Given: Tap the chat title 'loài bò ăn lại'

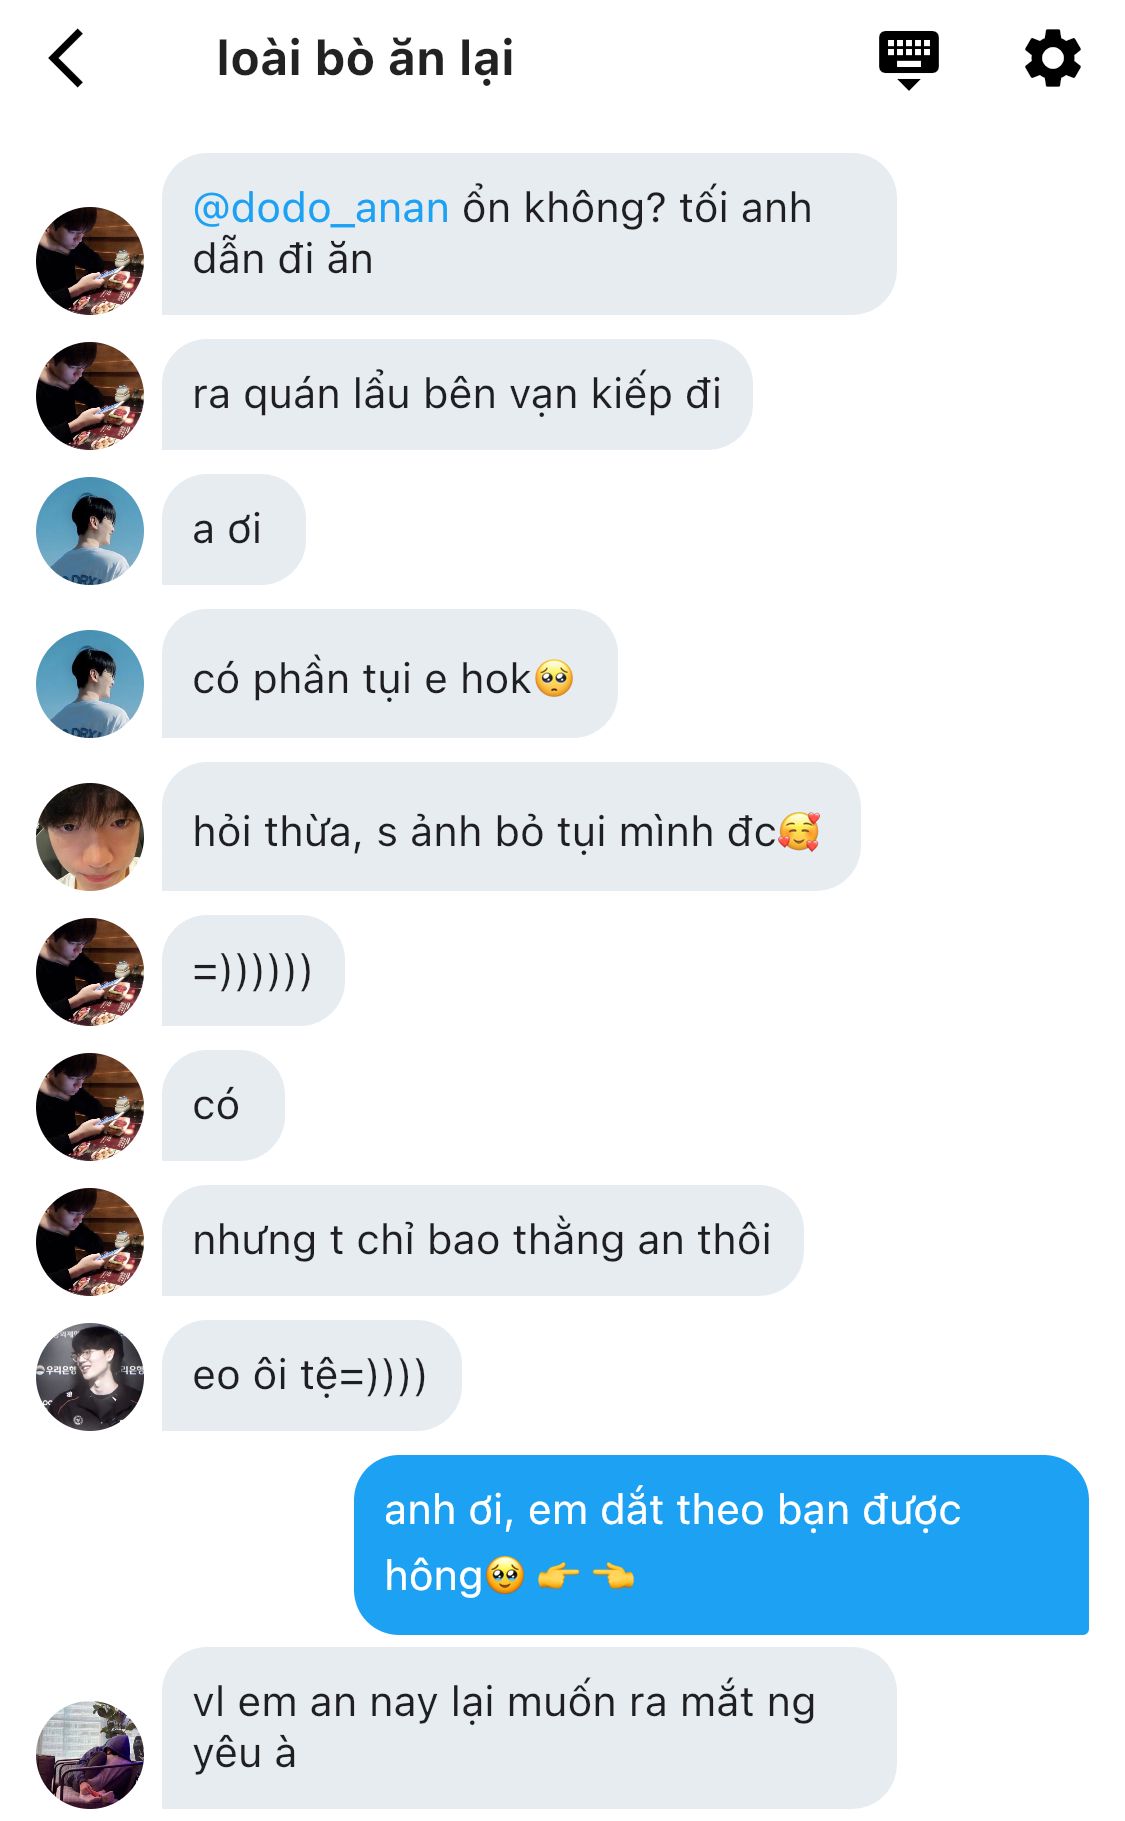Looking at the screenshot, I should (x=365, y=58).
